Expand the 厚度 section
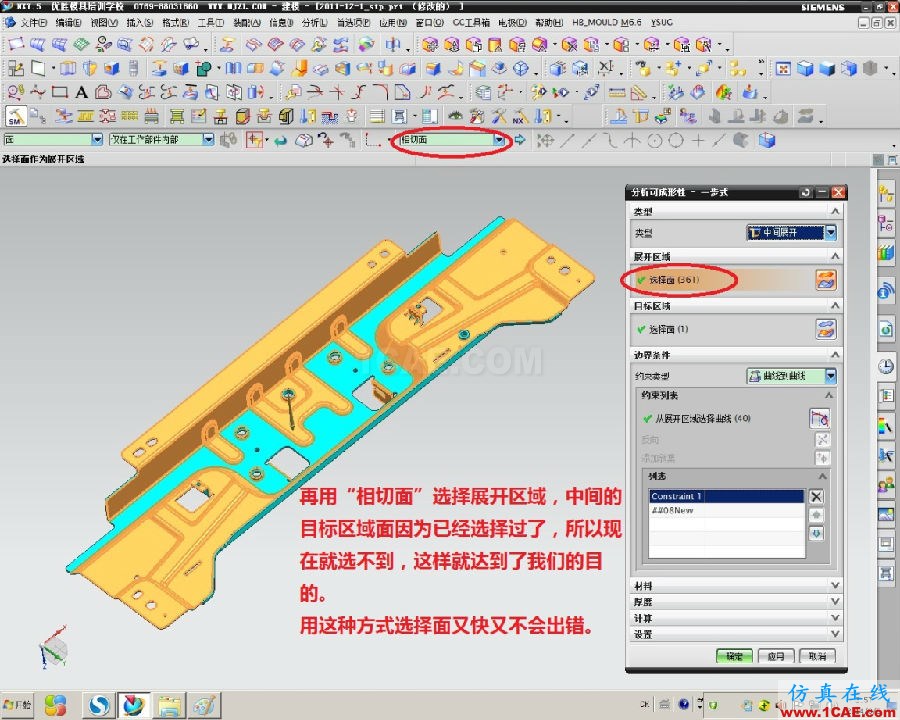Image resolution: width=900 pixels, height=720 pixels. (736, 602)
